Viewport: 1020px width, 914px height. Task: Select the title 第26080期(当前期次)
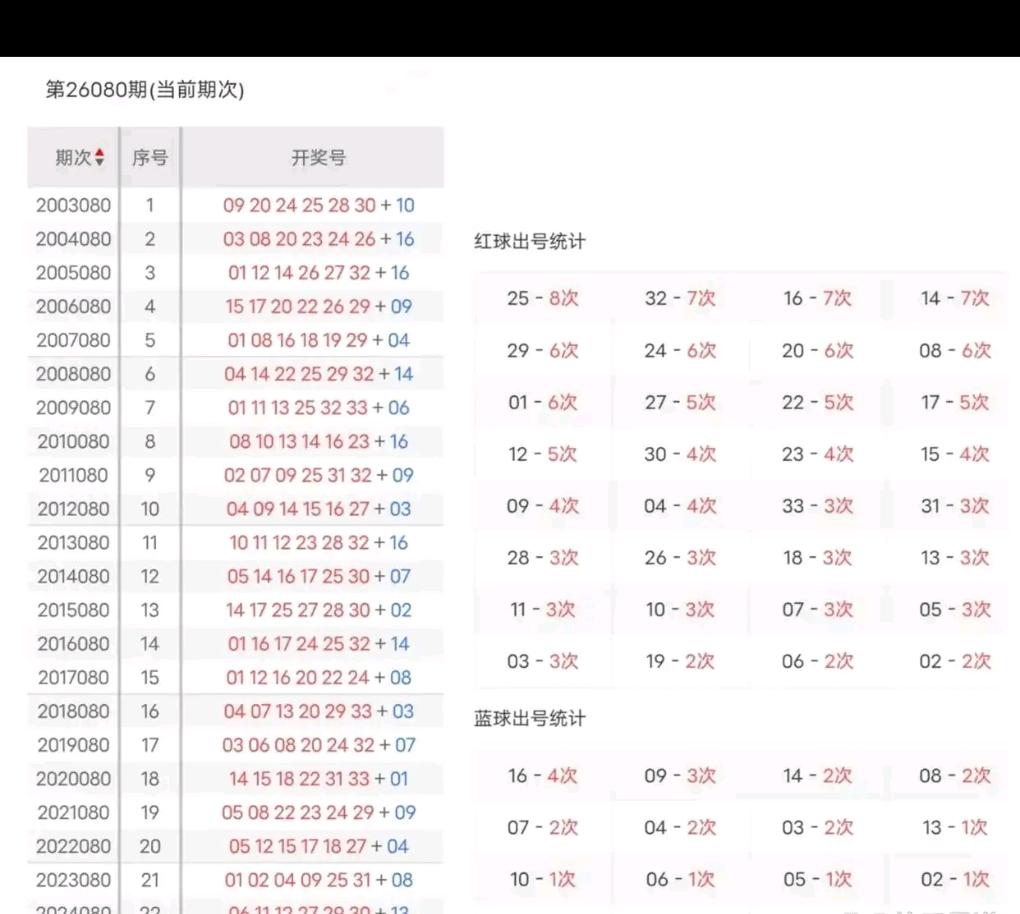click(145, 90)
